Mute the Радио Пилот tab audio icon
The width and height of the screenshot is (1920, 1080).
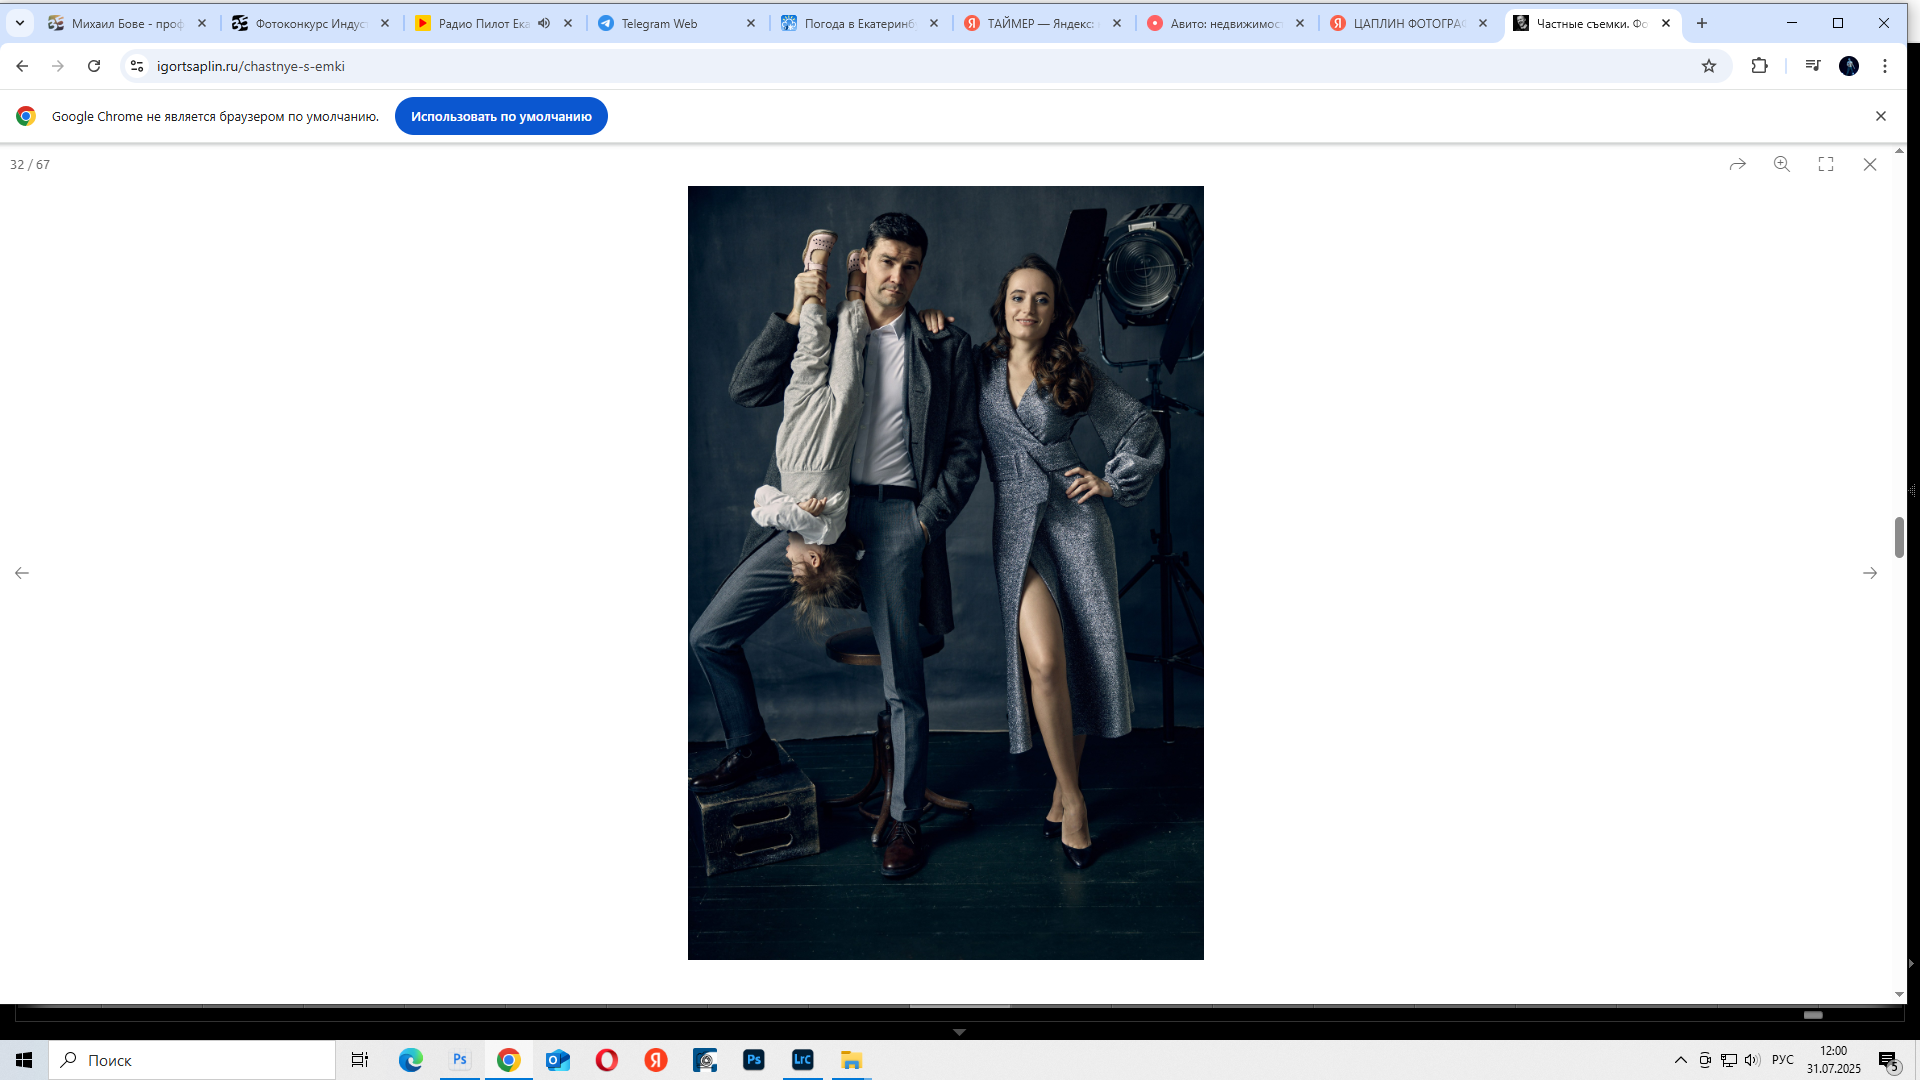click(x=544, y=23)
